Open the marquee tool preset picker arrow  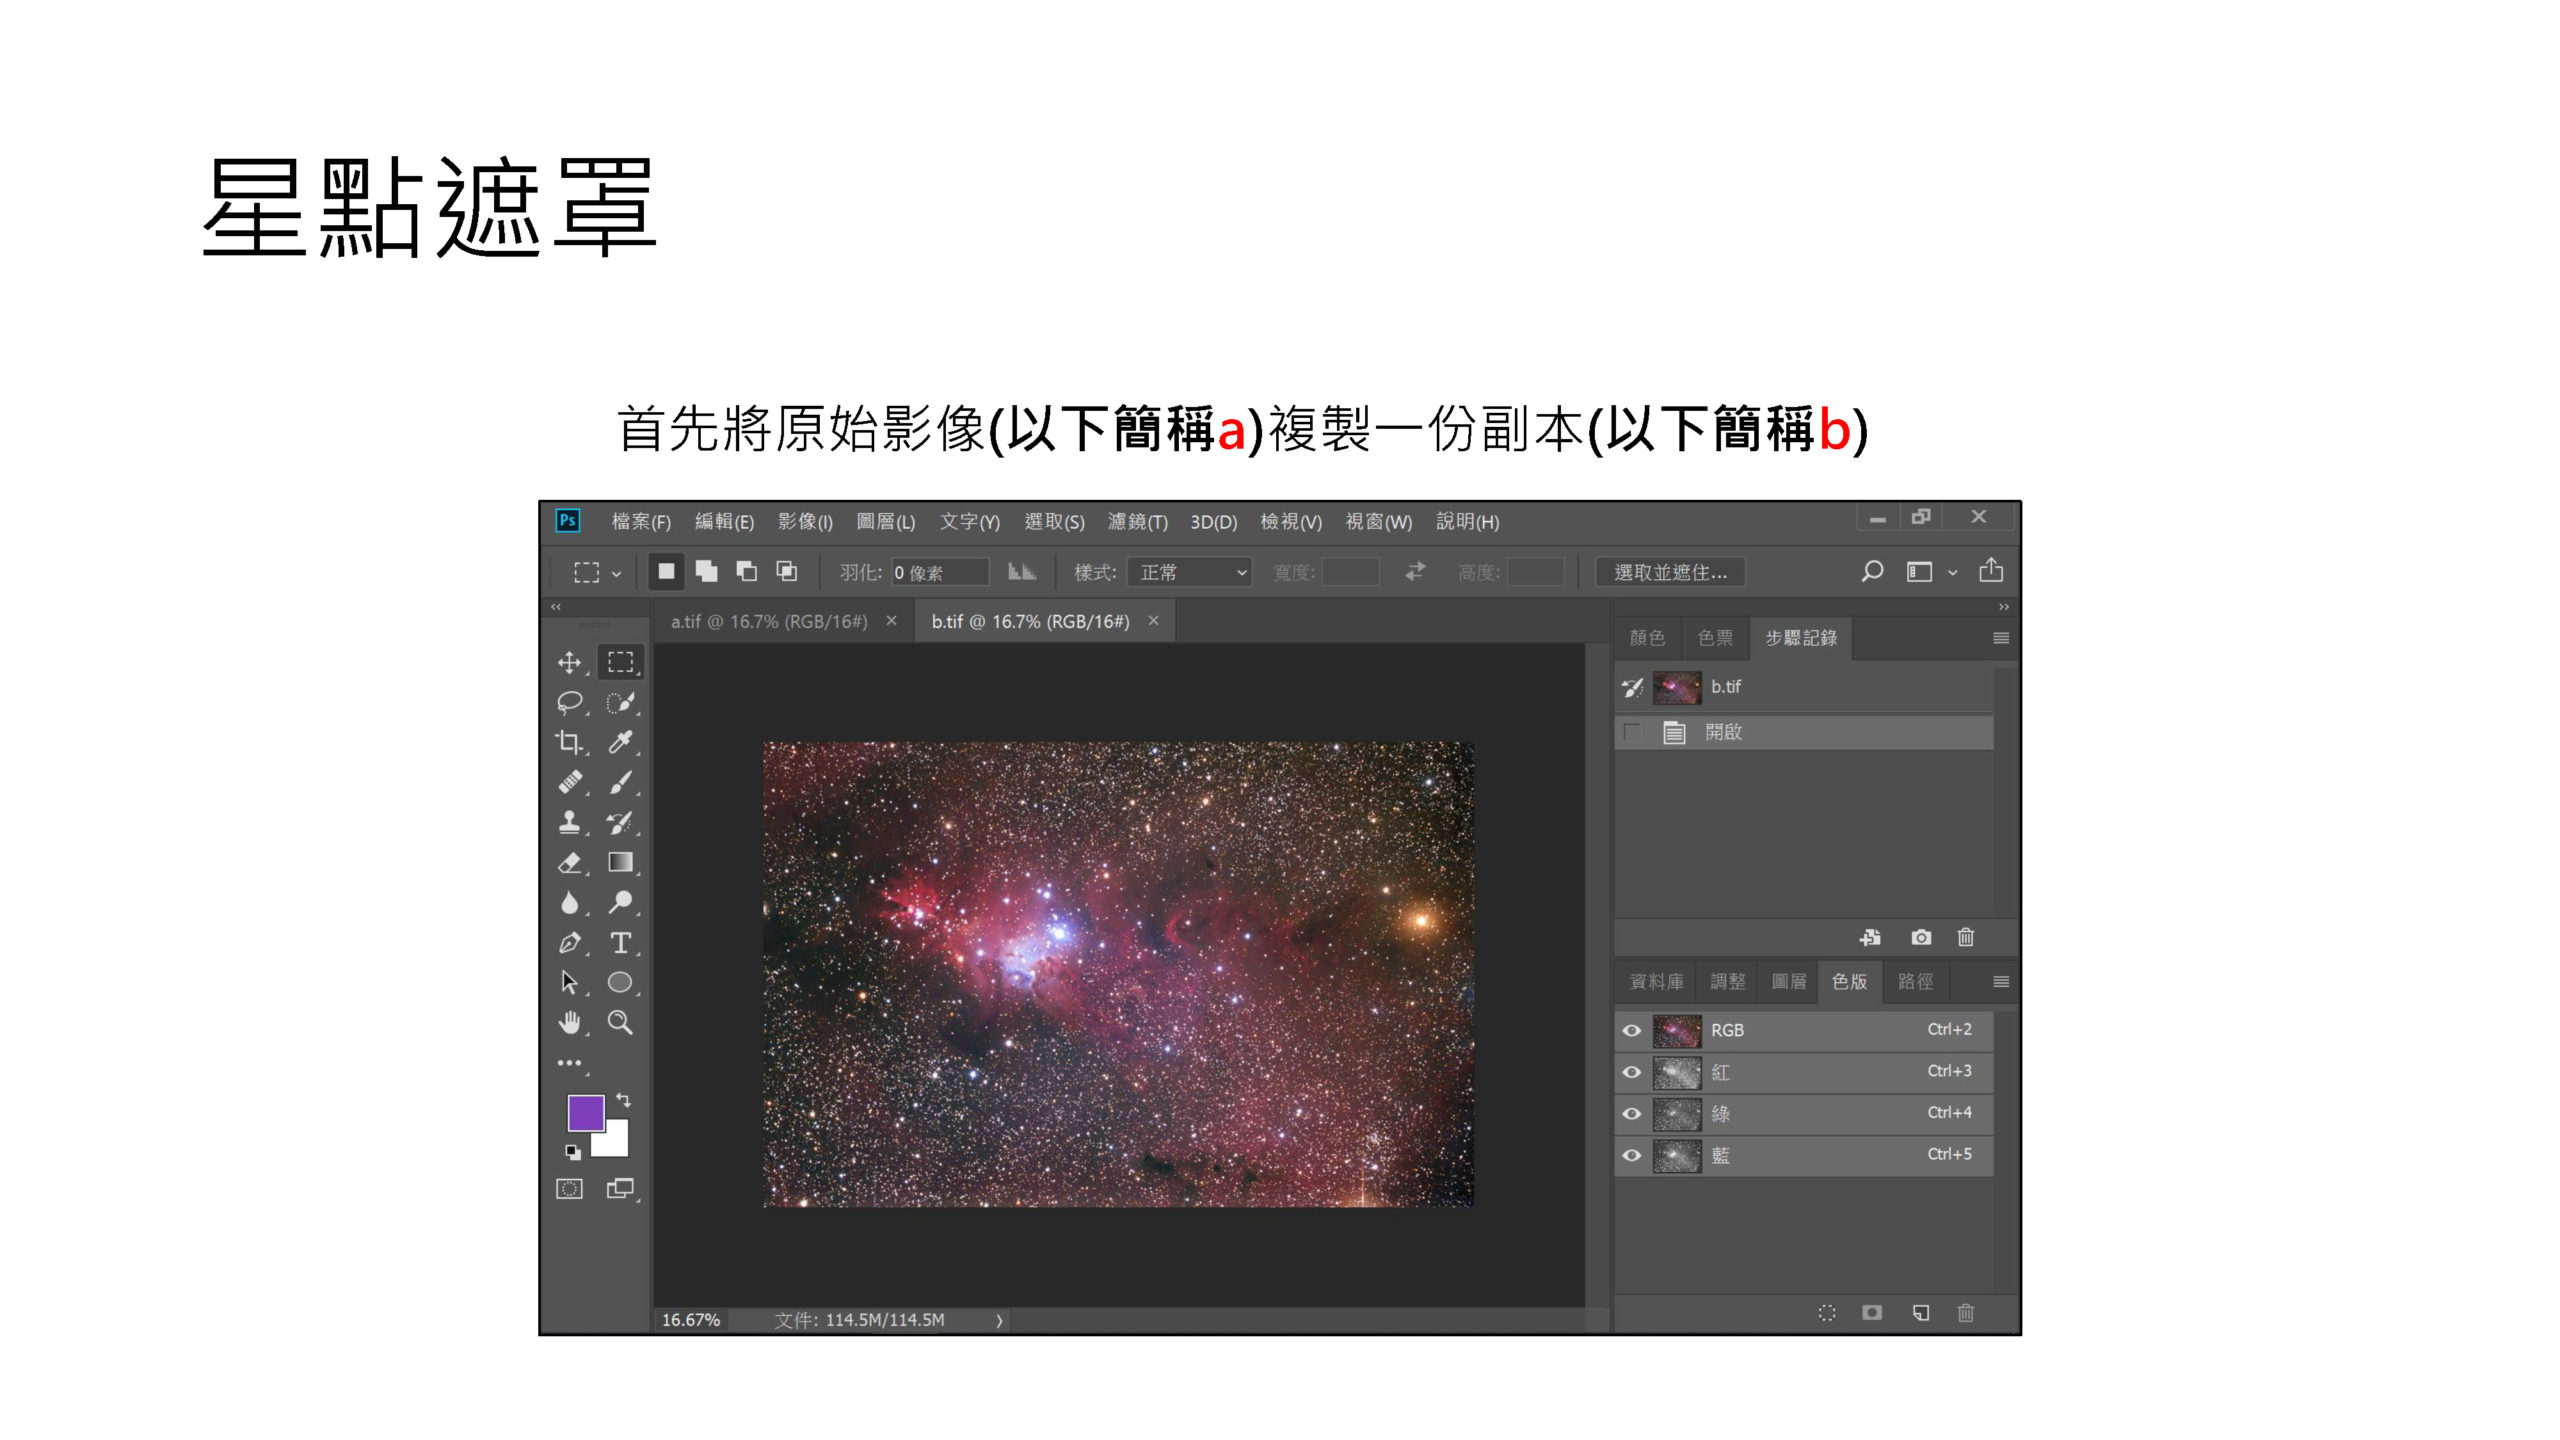[x=616, y=573]
